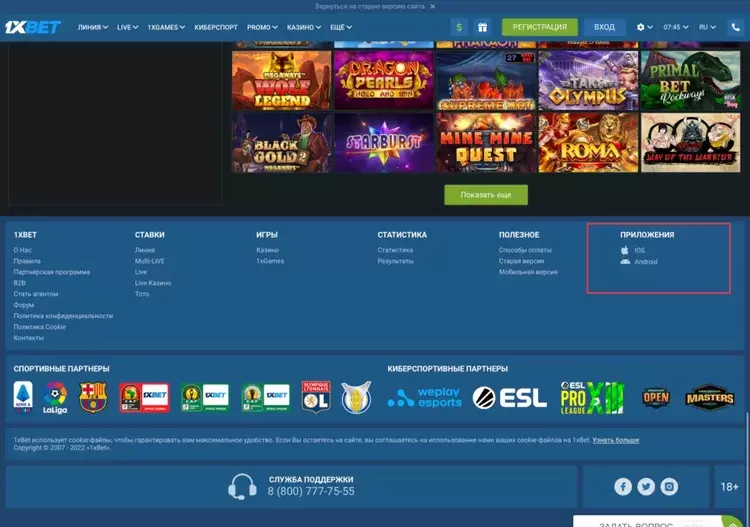This screenshot has width=750, height=527.
Task: Open the Twitter social icon
Action: [646, 487]
